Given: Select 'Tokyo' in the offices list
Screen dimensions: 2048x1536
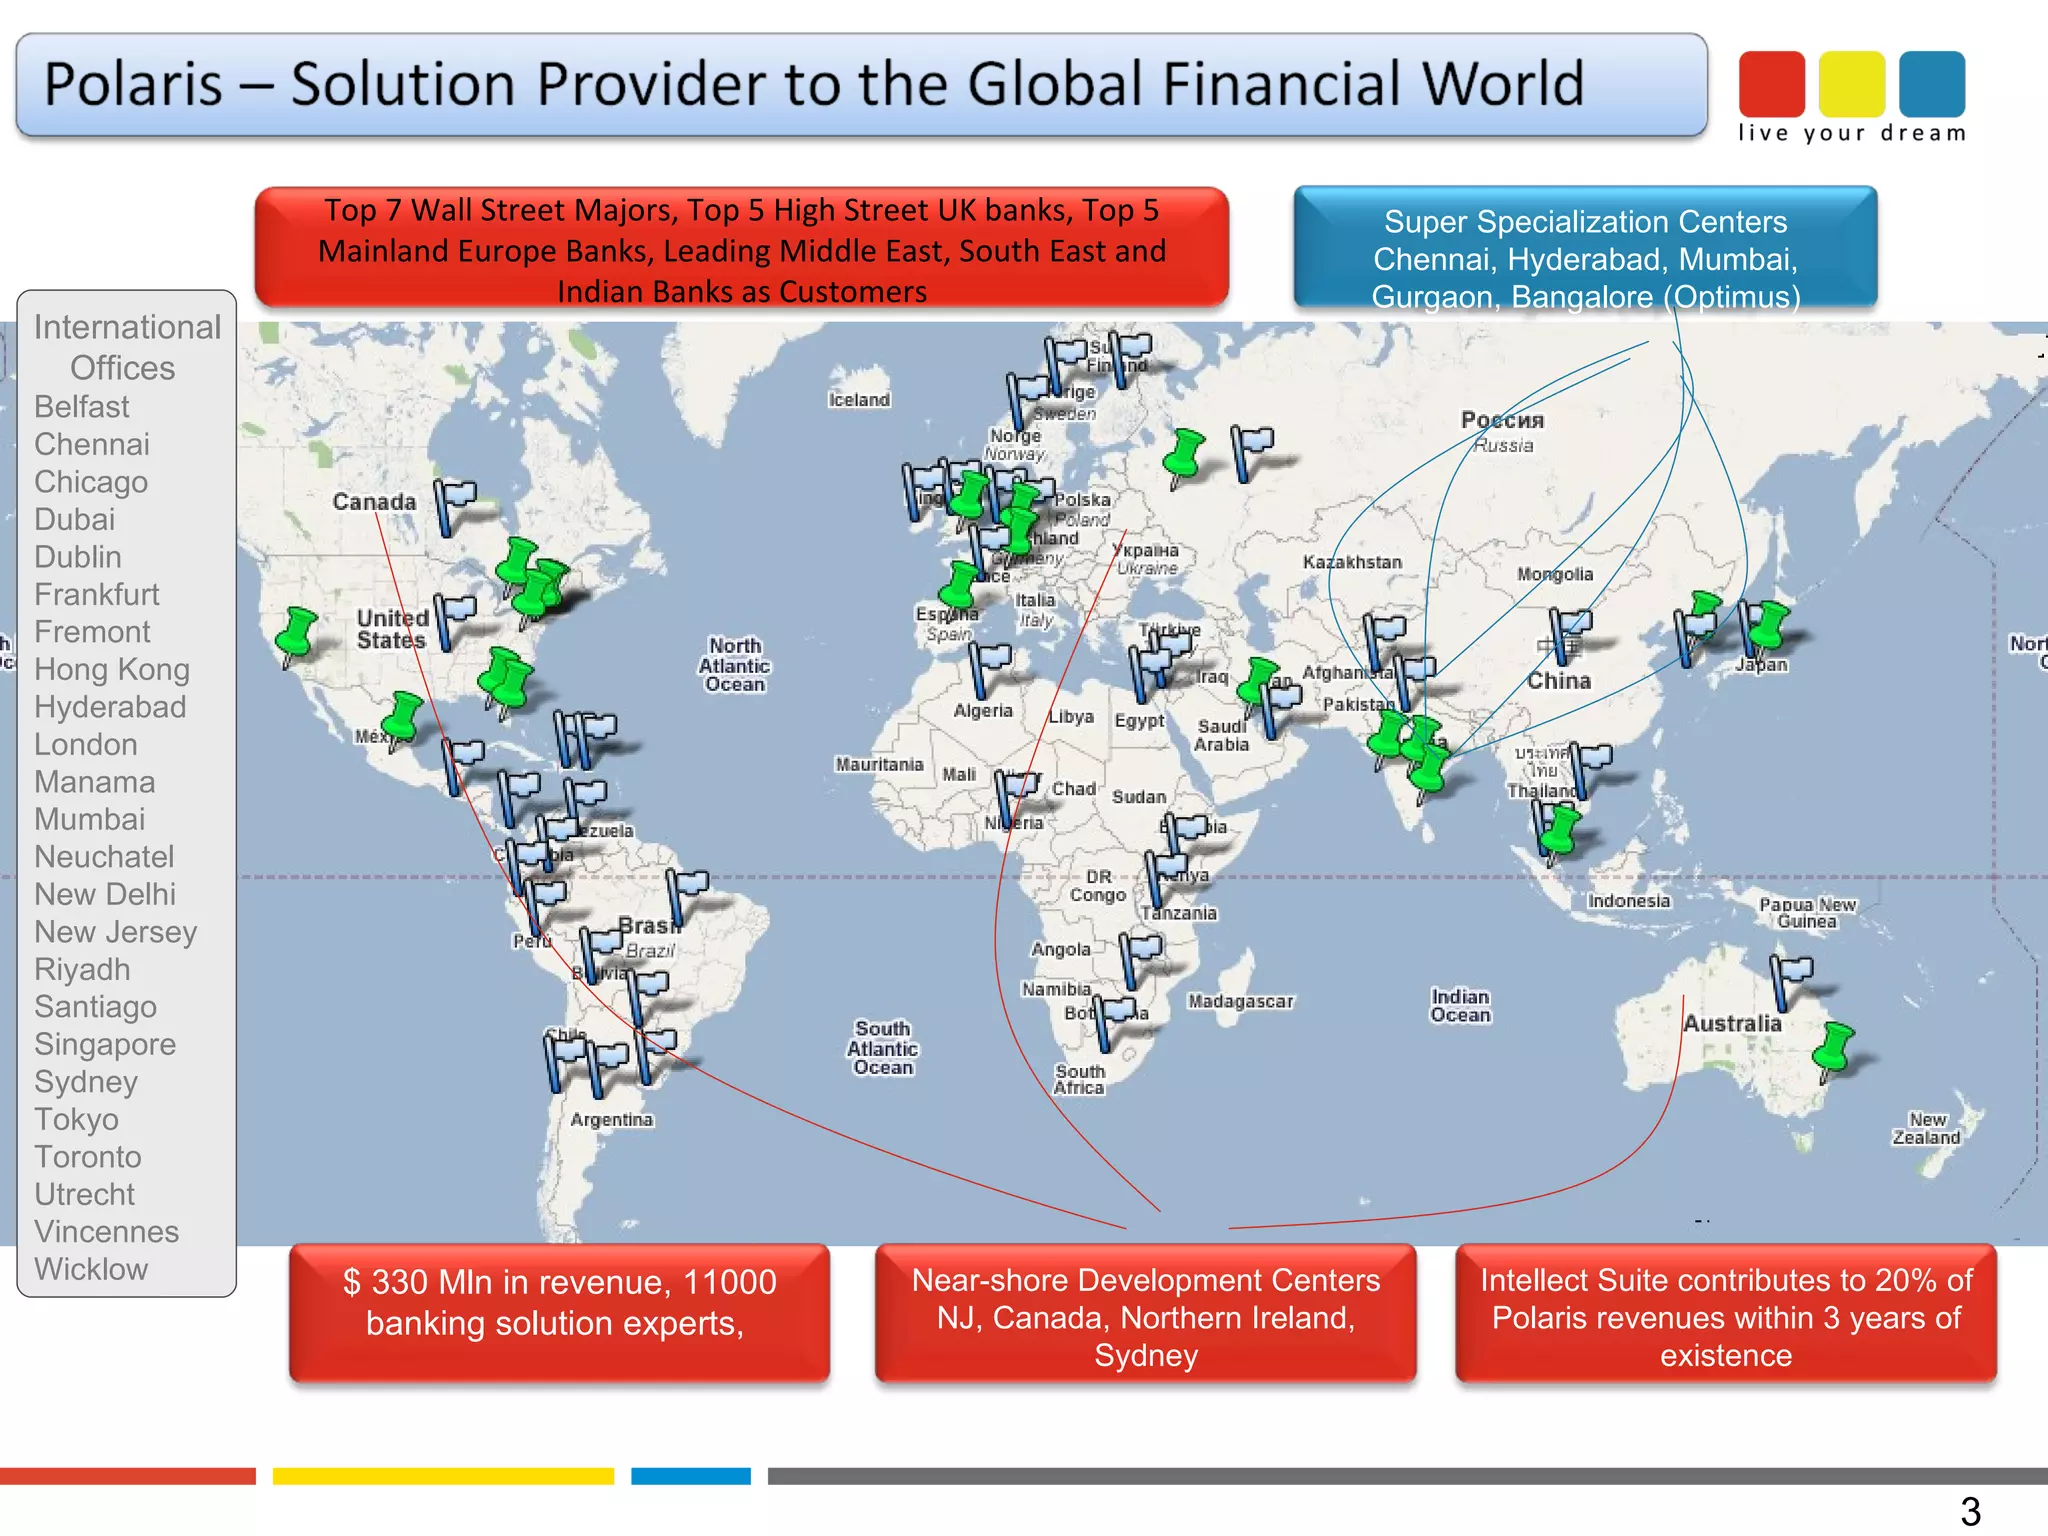Looking at the screenshot, I should click(x=76, y=1119).
